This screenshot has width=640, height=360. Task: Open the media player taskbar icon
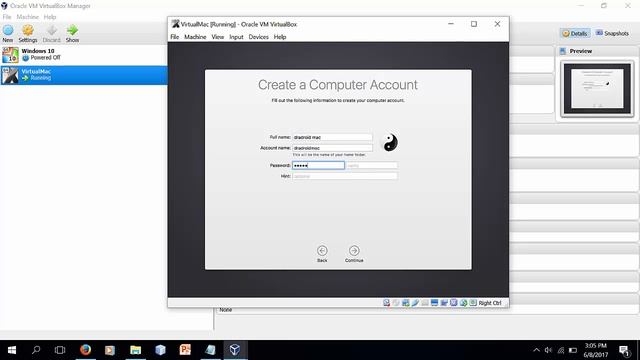110,350
